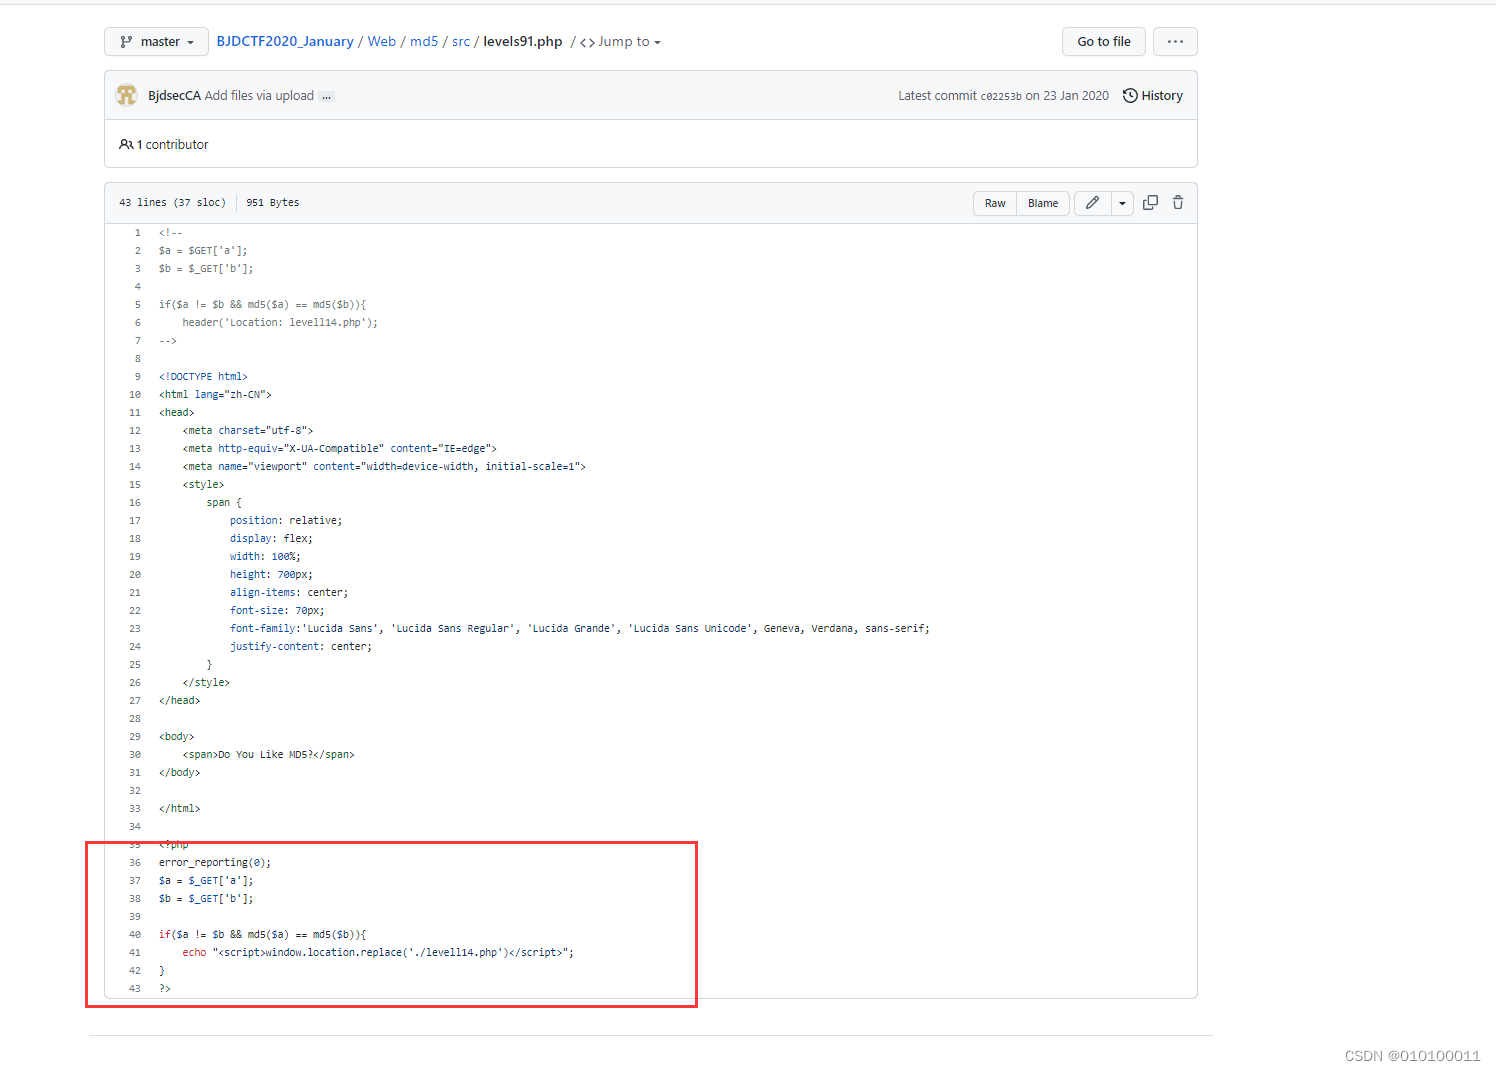View file History
Viewport: 1496px width, 1071px height.
pos(1153,96)
